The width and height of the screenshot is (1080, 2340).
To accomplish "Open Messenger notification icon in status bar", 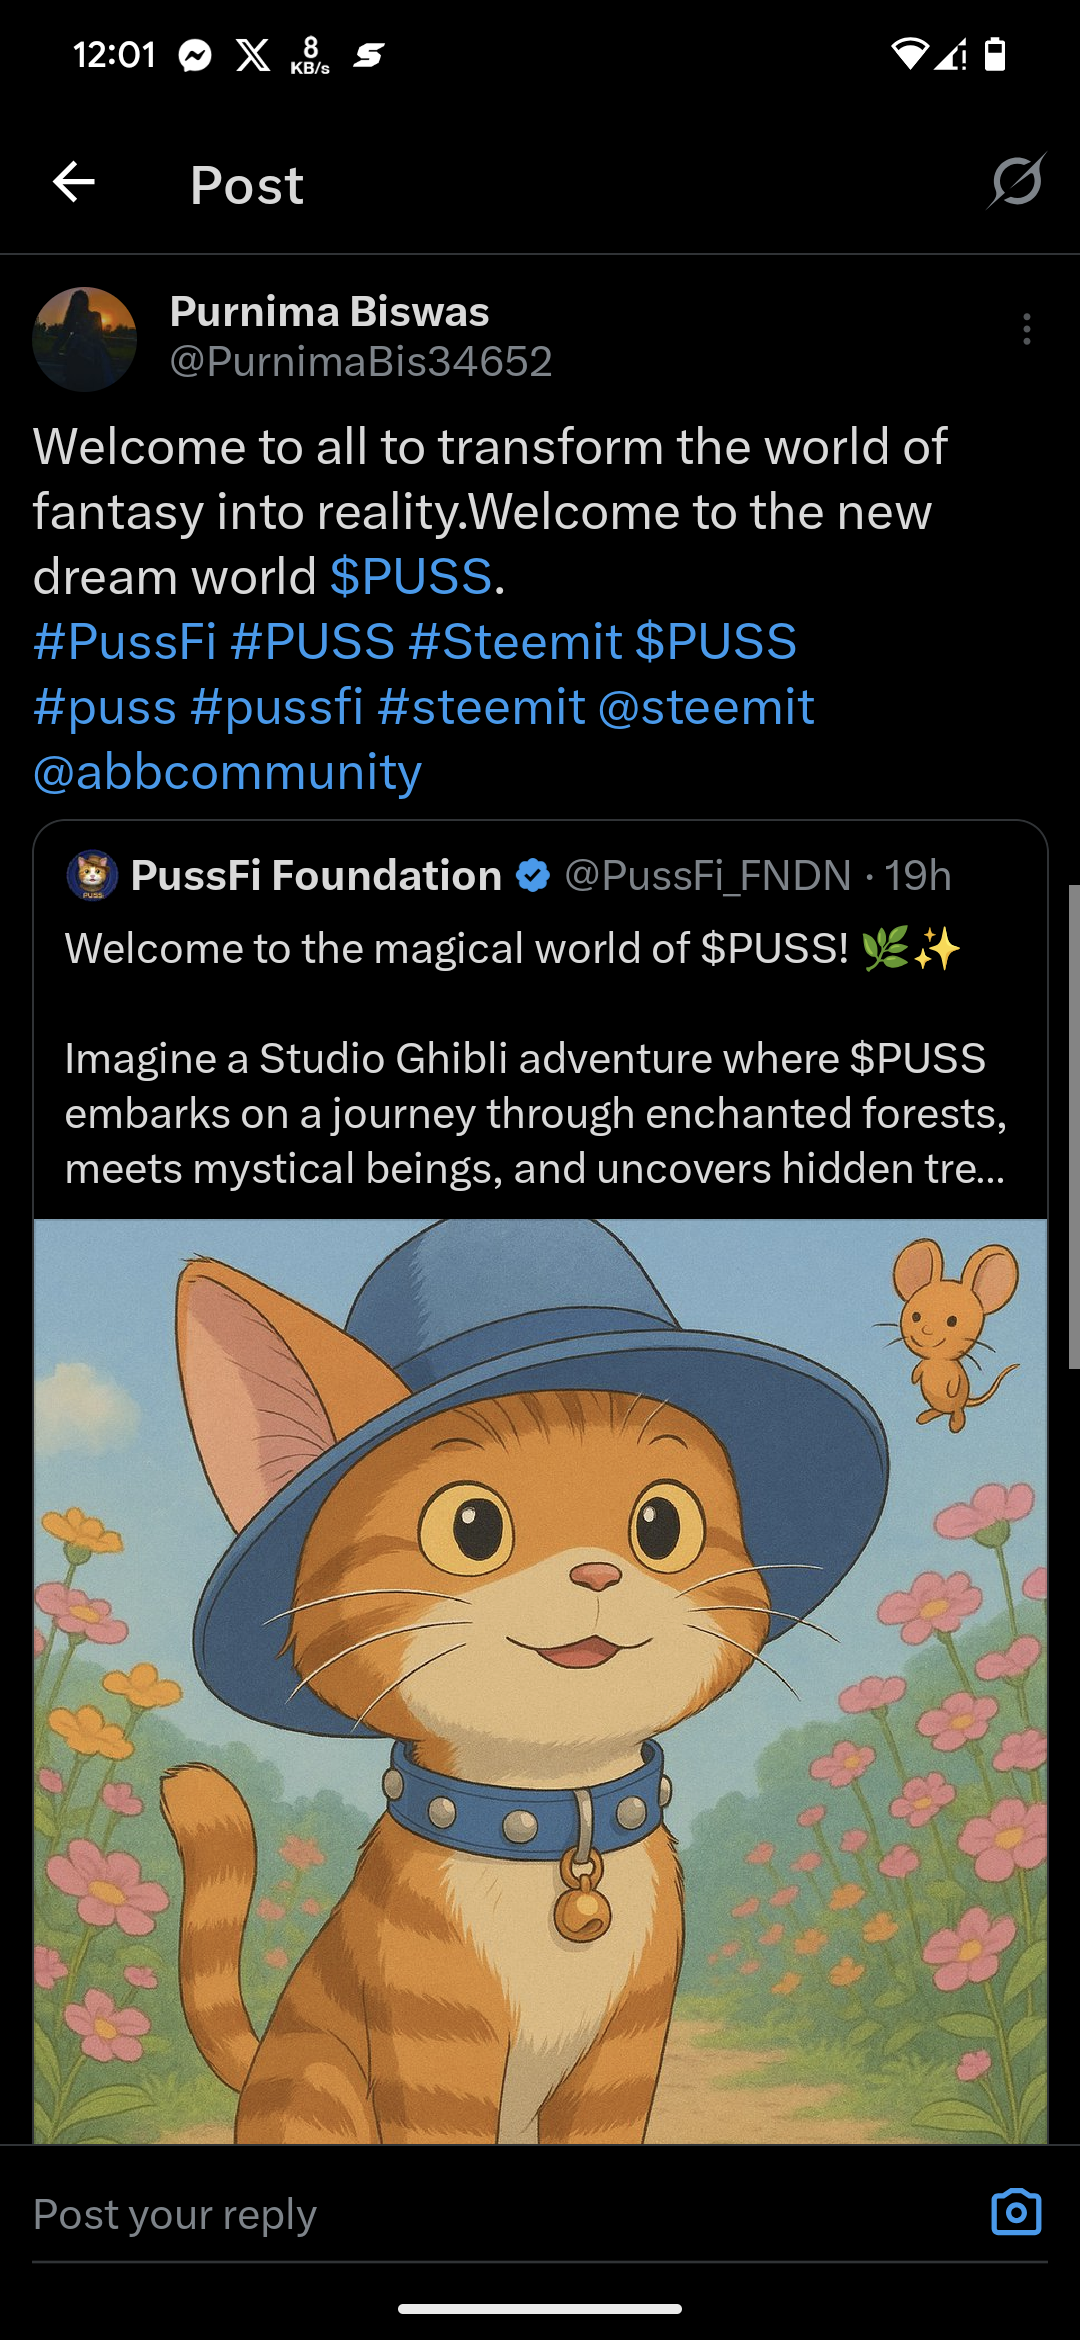I will pyautogui.click(x=195, y=55).
